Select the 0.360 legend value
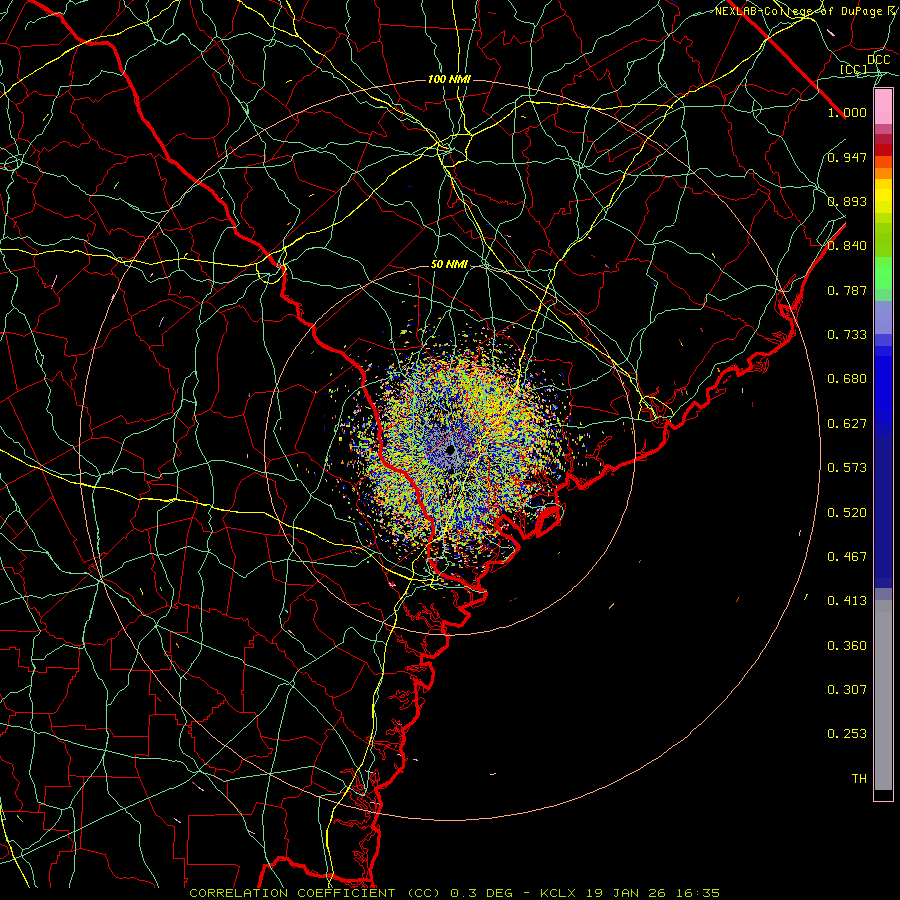900x900 pixels. click(x=847, y=646)
